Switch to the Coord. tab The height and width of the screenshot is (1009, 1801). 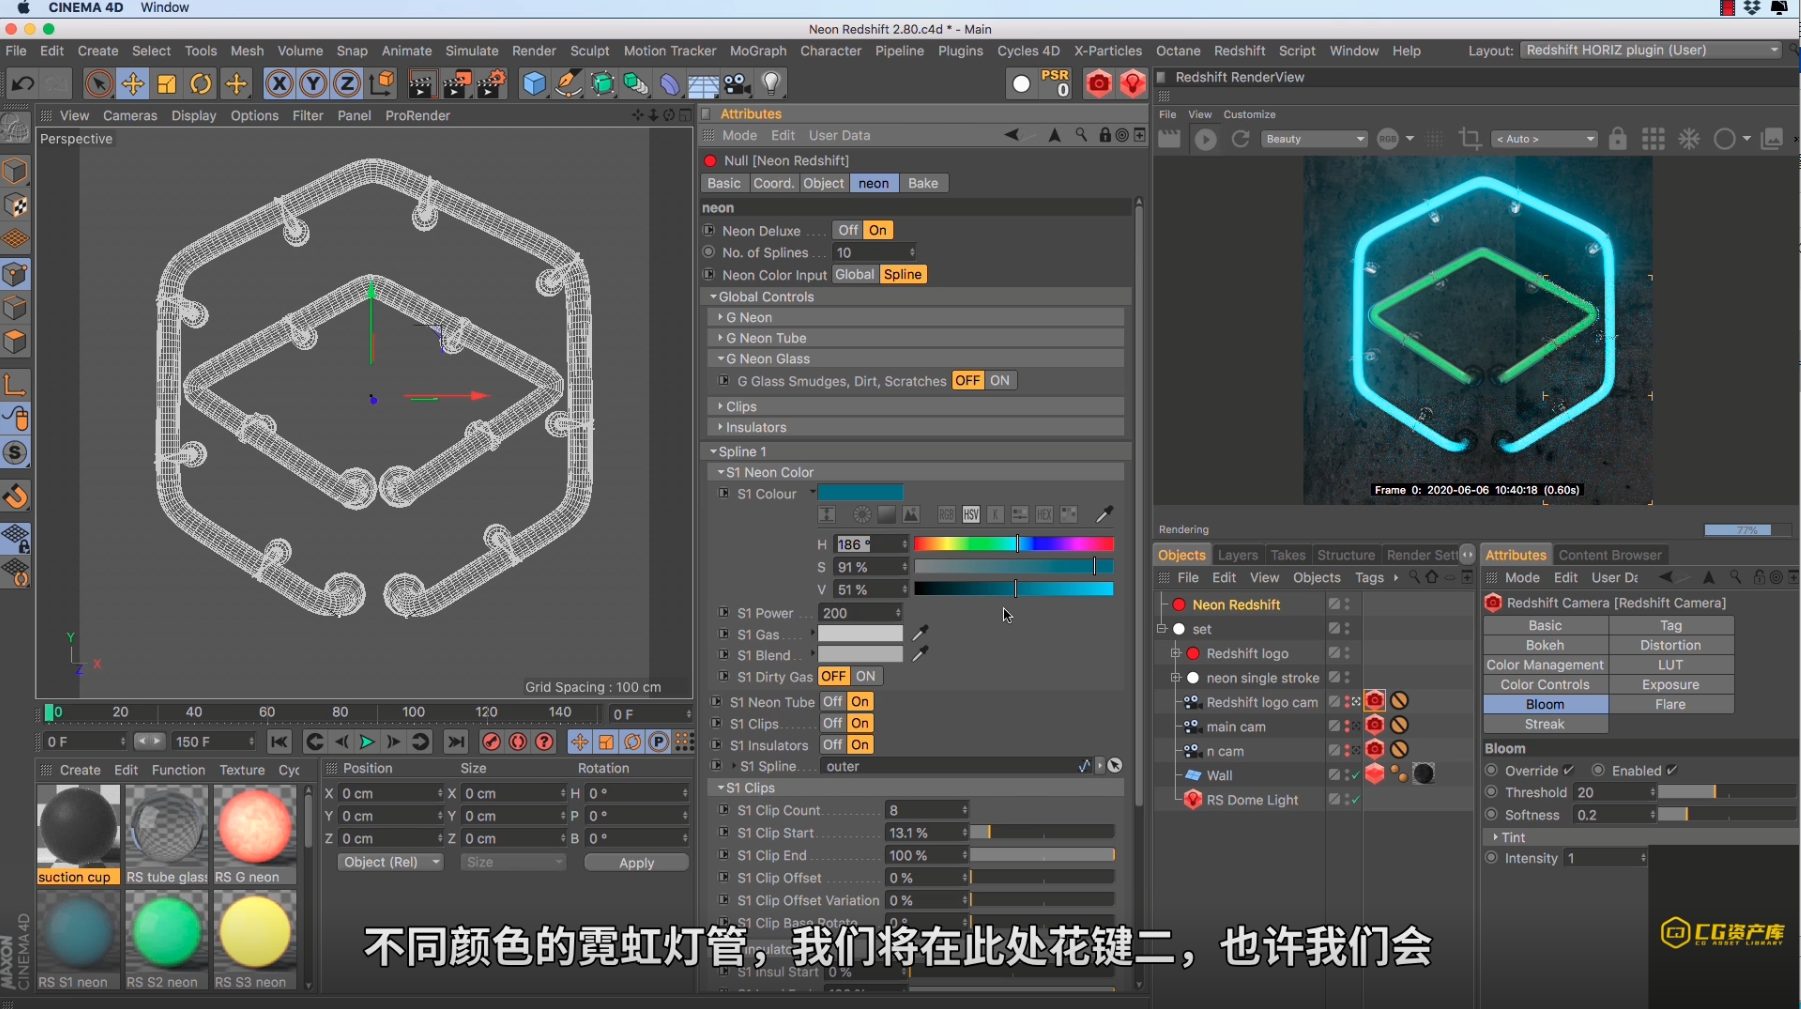point(773,183)
